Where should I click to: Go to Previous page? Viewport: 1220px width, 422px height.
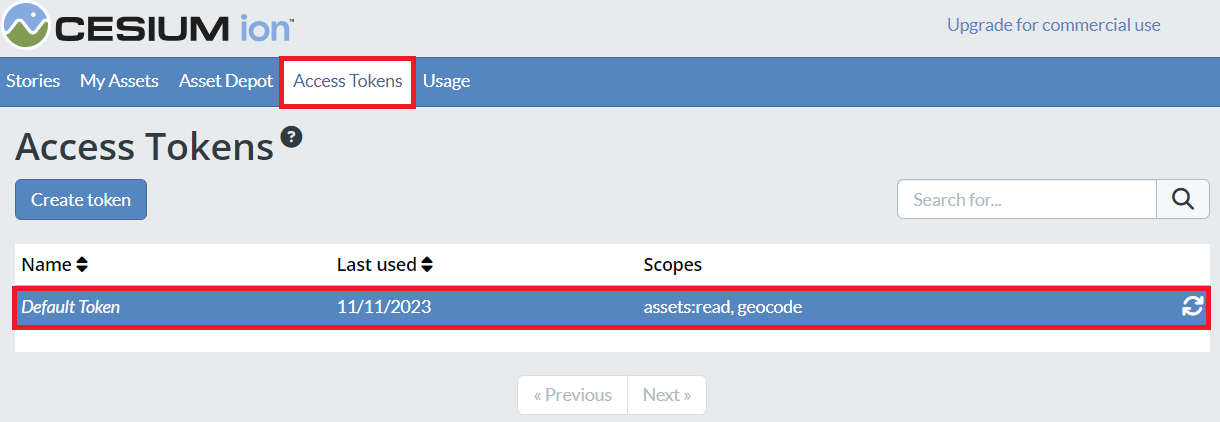pyautogui.click(x=572, y=395)
